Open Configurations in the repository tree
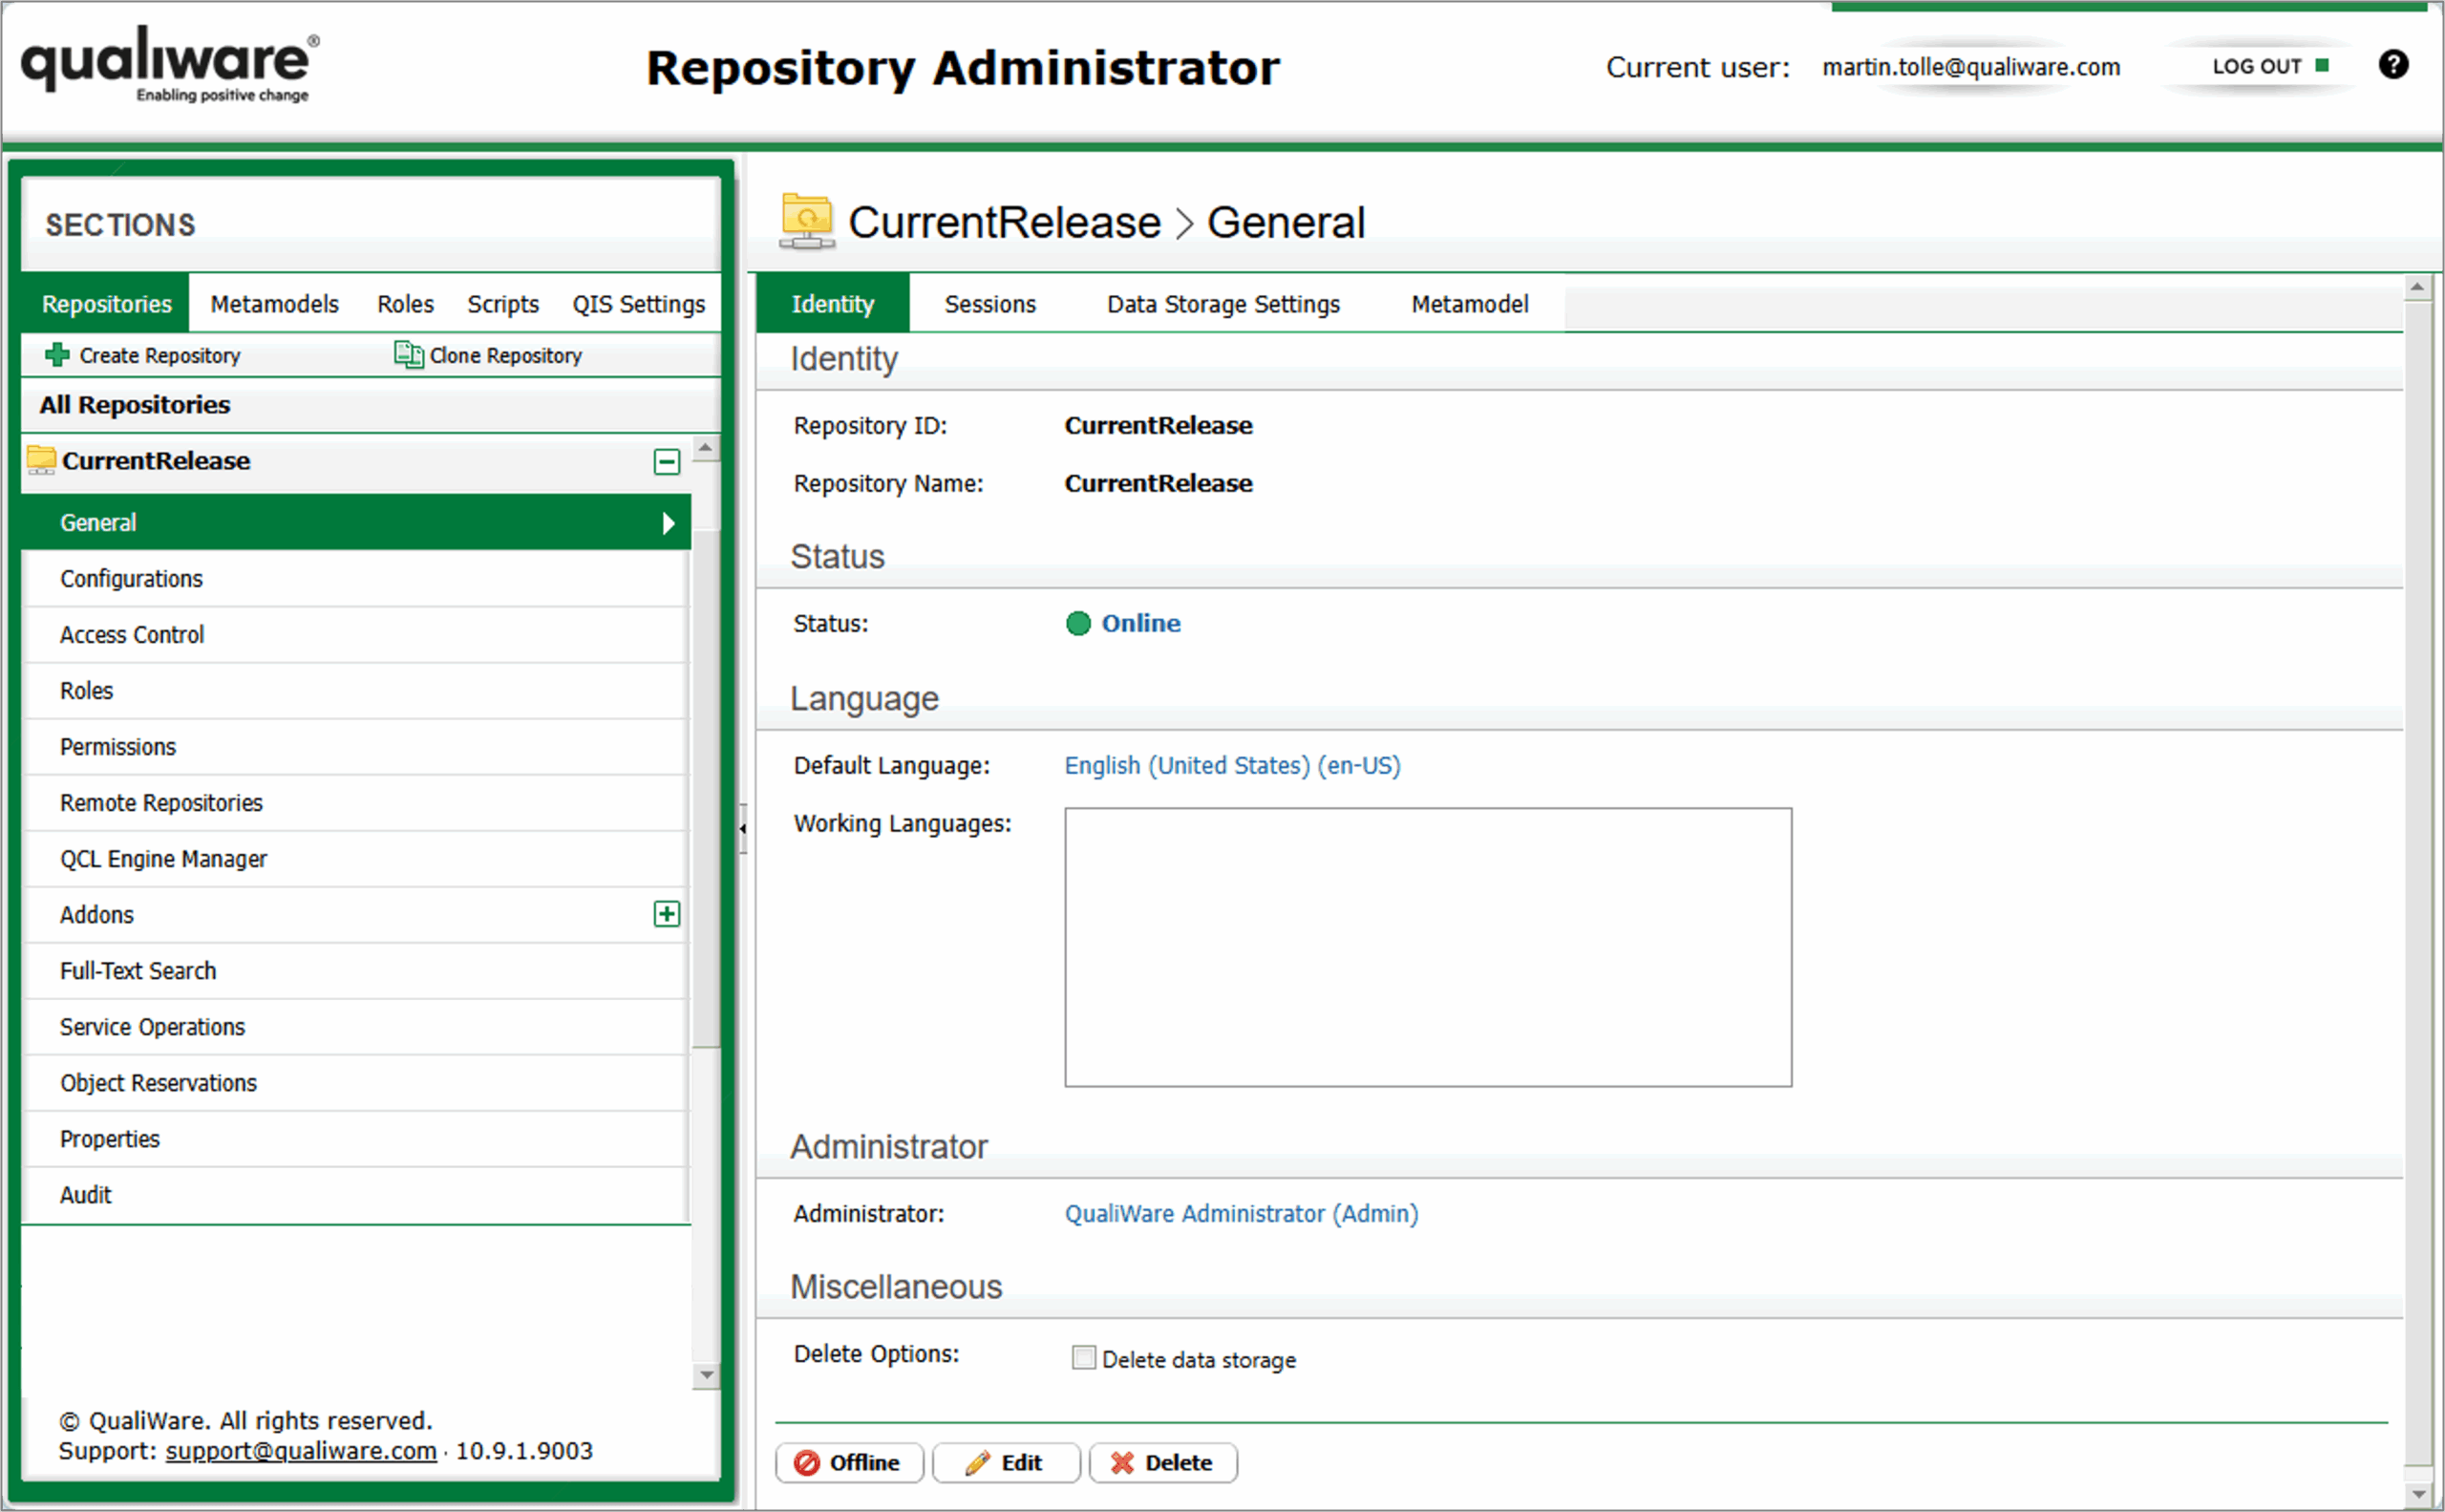 [356, 579]
